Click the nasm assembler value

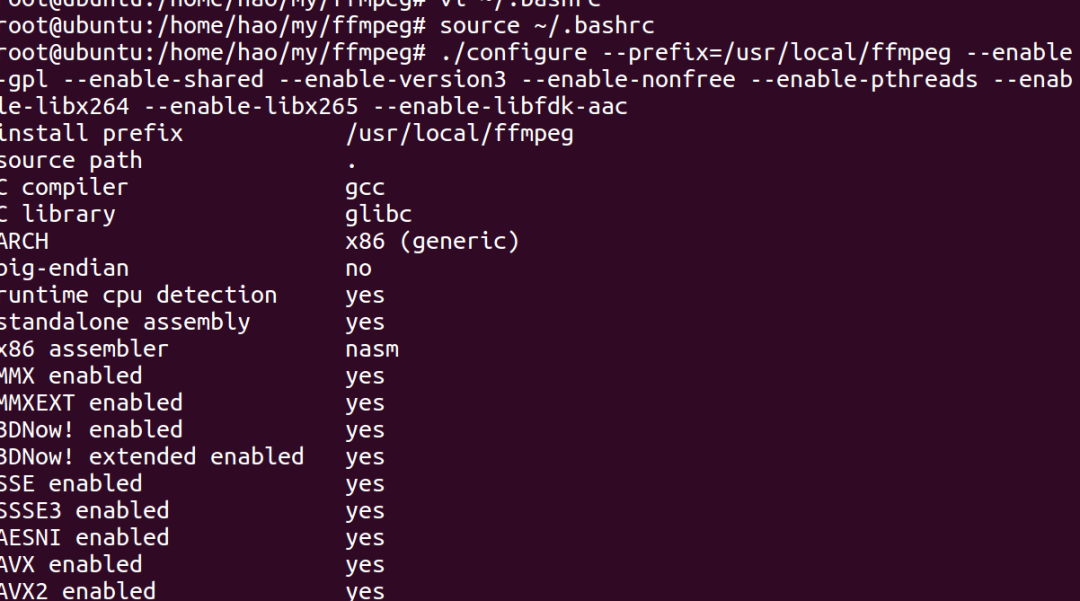372,349
